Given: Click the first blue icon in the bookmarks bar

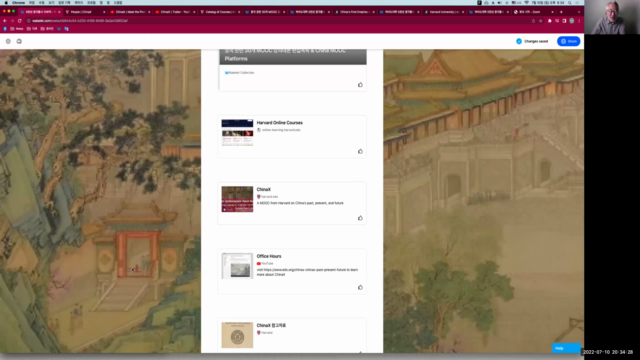Looking at the screenshot, I should click(5, 29).
